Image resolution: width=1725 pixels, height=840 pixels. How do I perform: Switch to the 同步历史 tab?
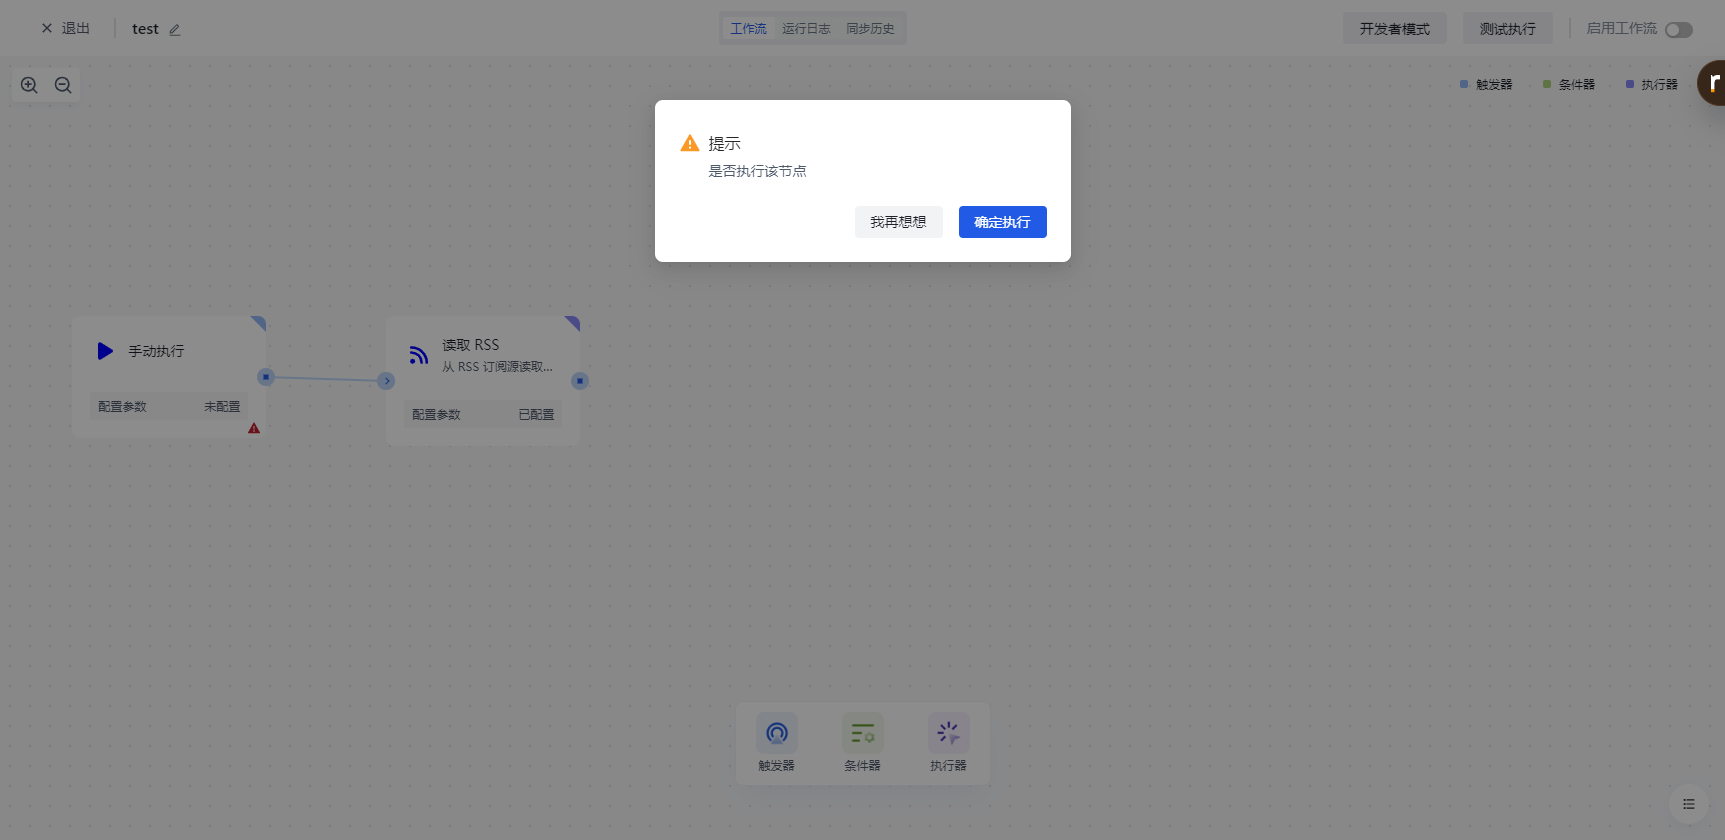pos(870,29)
